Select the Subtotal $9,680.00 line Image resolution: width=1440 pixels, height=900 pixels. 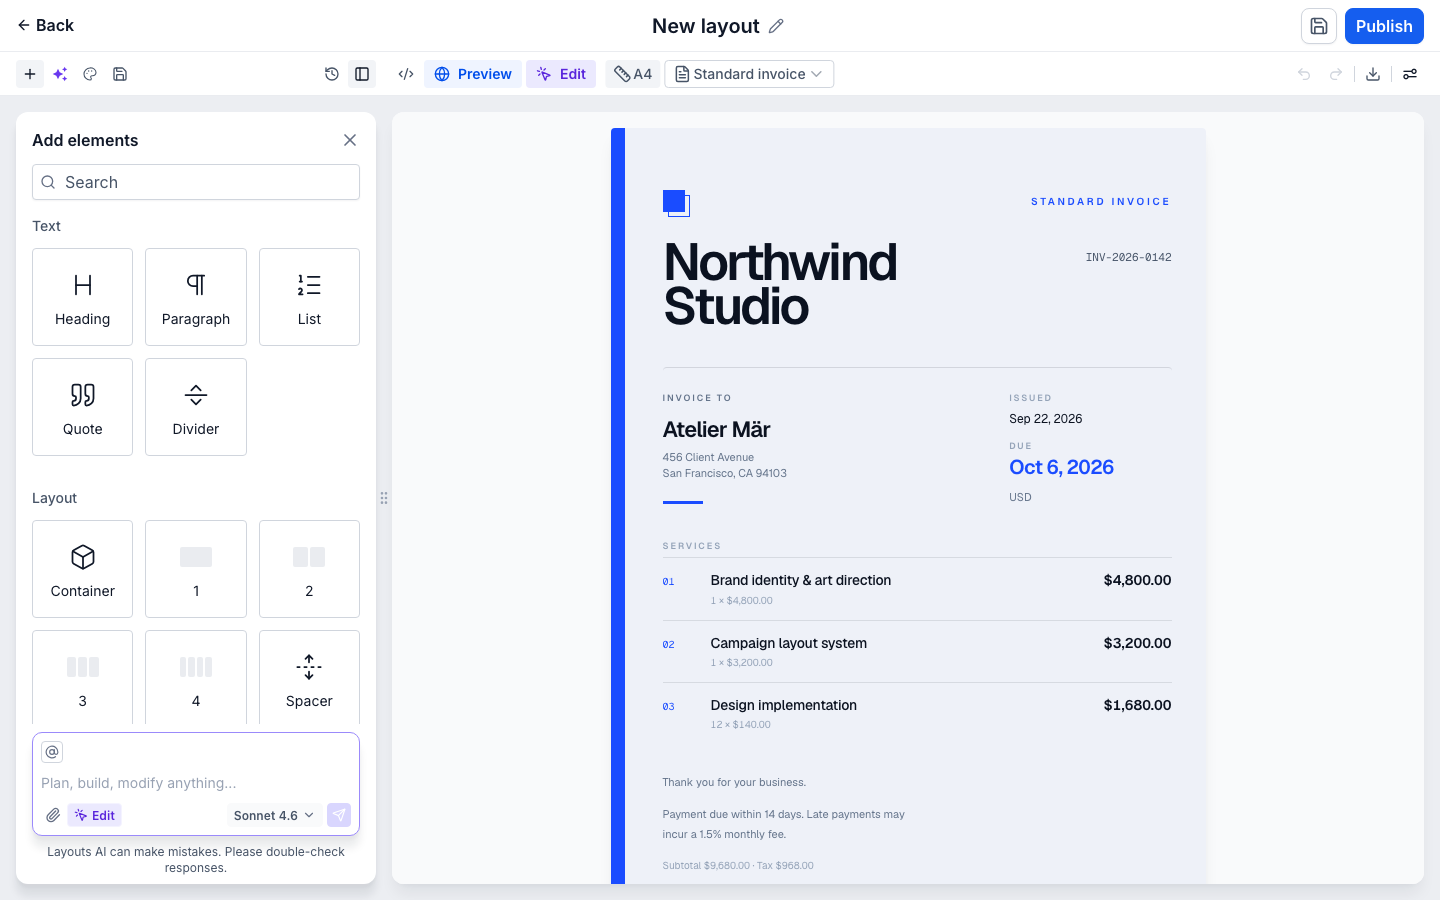738,865
